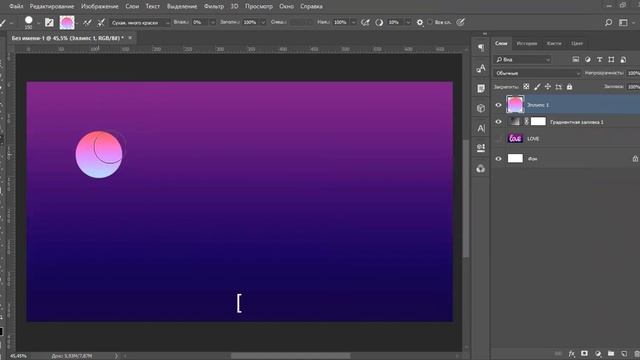Open the Paragraph panel icon
Image resolution: width=640 pixels, height=360 pixels.
pyautogui.click(x=481, y=48)
